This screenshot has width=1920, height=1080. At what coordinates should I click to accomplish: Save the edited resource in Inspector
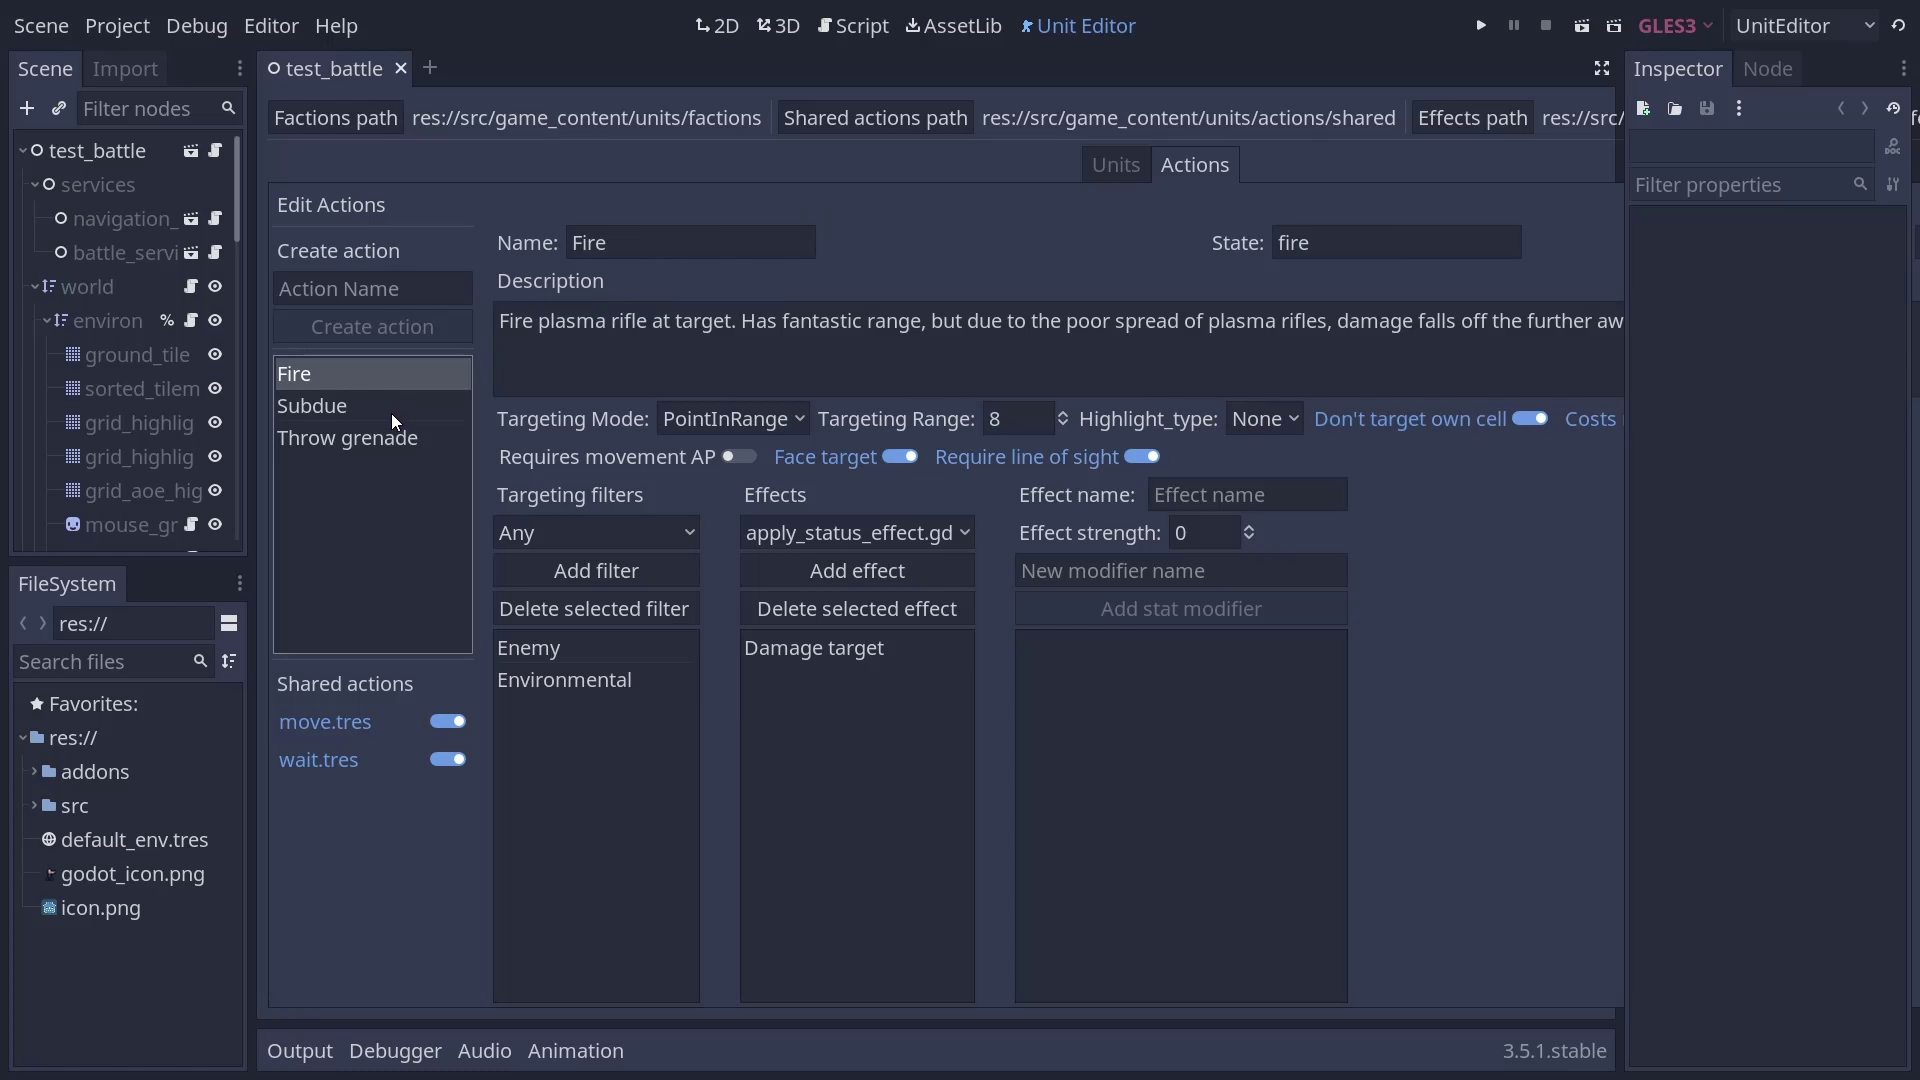point(1707,108)
